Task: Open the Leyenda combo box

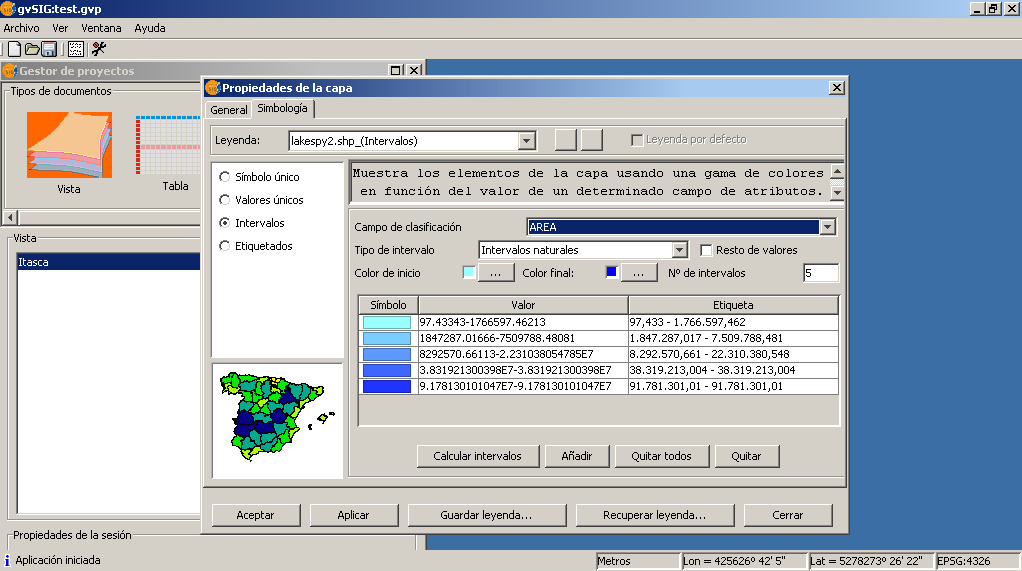Action: point(527,141)
